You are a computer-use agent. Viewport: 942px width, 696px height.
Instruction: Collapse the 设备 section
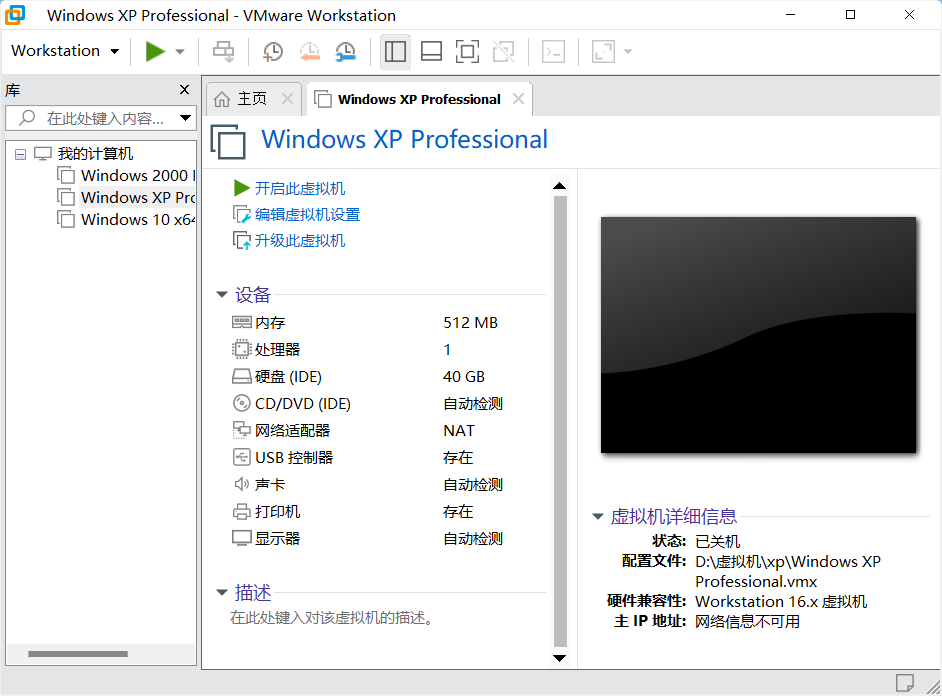coord(222,295)
